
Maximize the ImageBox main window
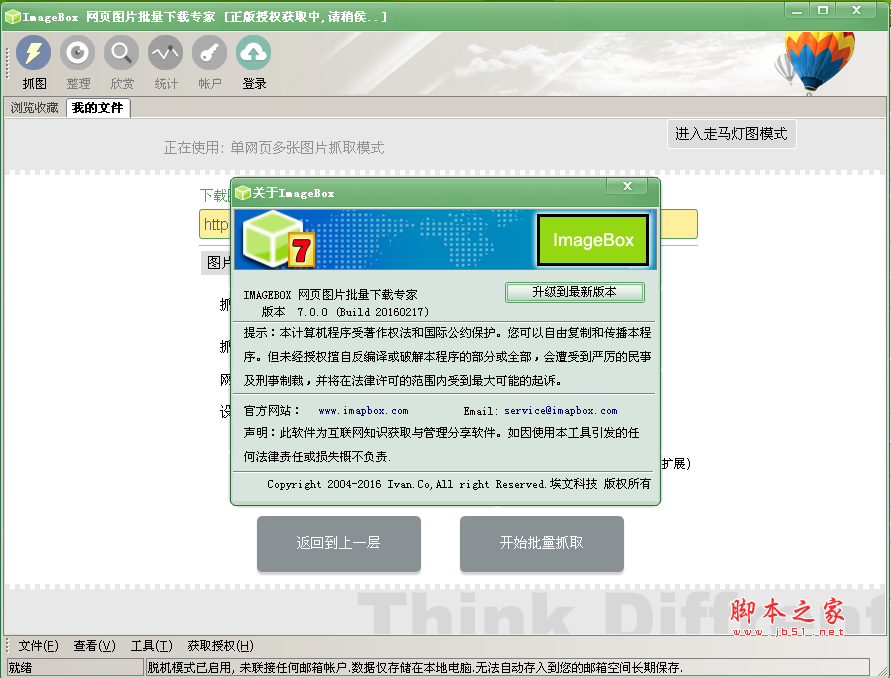pyautogui.click(x=823, y=10)
